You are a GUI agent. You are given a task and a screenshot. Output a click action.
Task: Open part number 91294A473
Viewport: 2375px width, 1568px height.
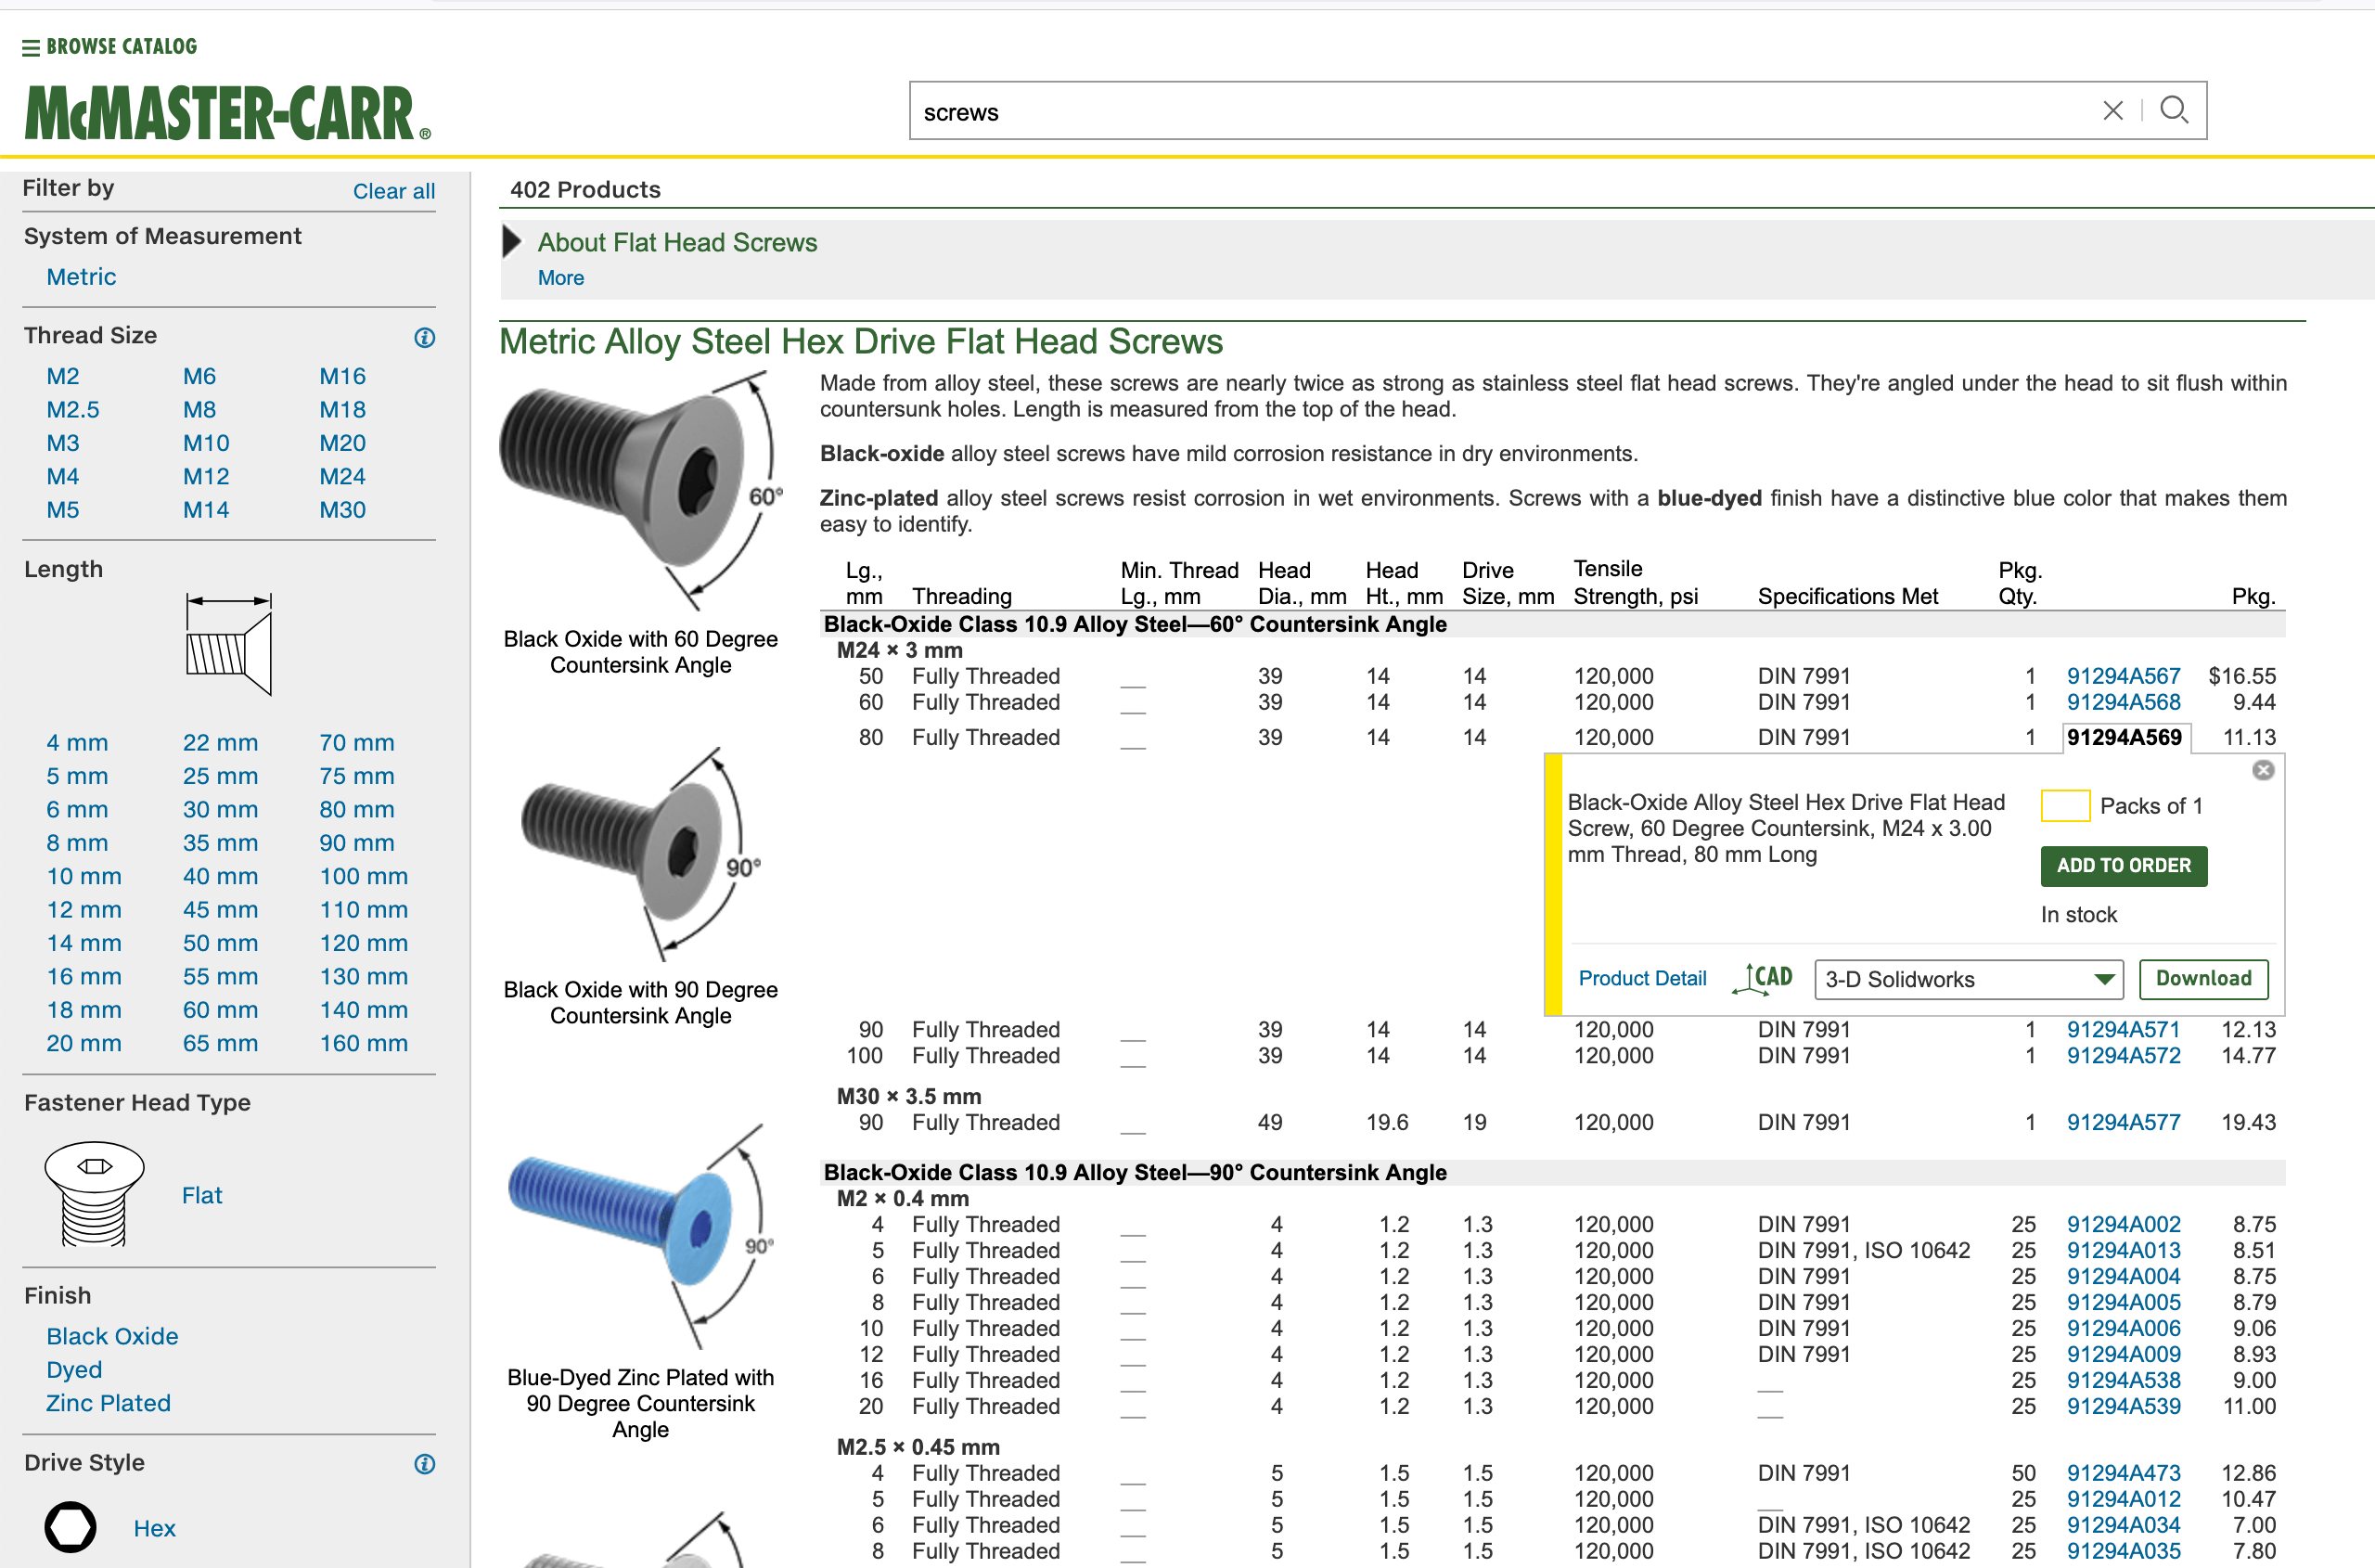tap(2123, 1473)
